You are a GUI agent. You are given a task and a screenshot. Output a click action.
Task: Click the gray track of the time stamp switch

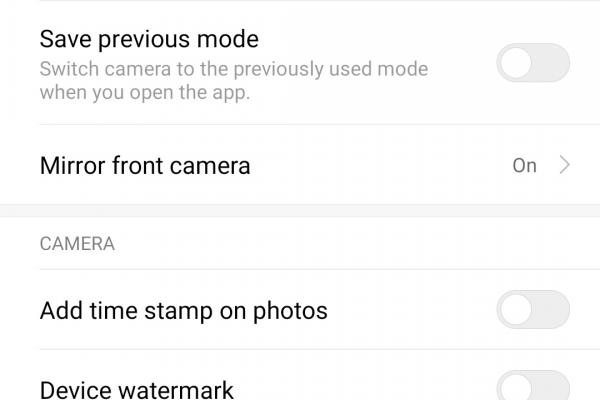pos(553,311)
